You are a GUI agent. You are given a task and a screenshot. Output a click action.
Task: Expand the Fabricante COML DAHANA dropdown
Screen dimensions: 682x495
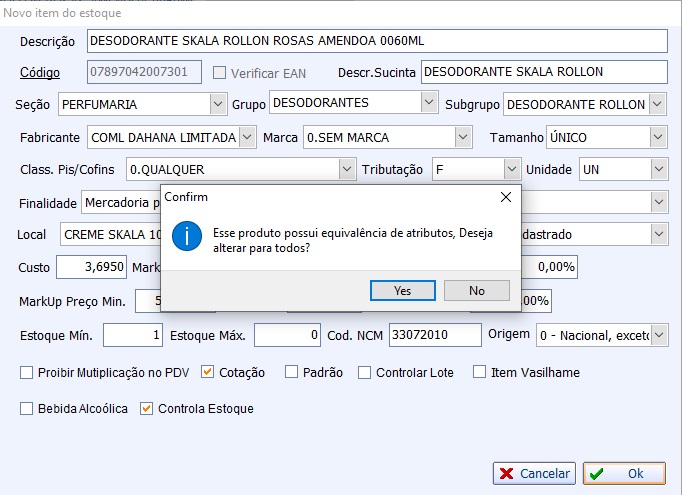coord(247,137)
